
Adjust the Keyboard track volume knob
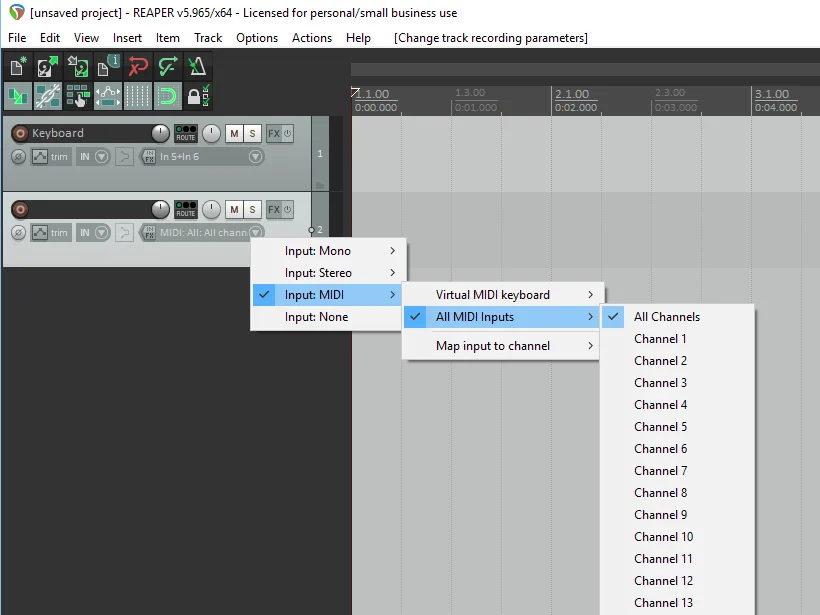click(160, 133)
